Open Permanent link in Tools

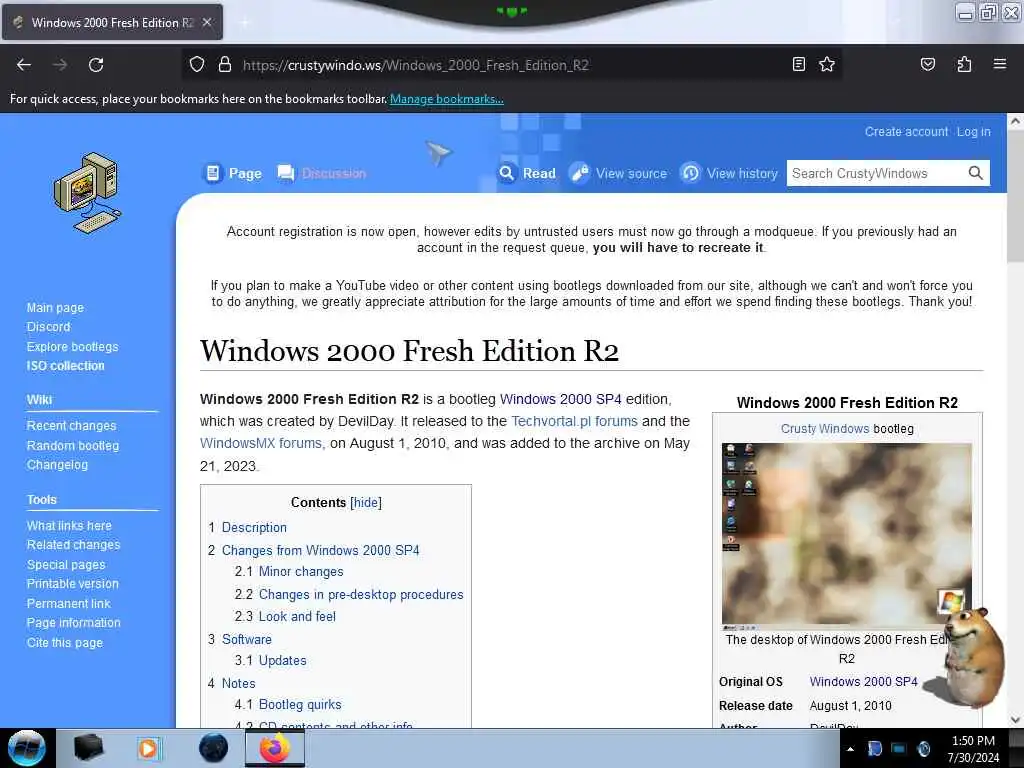(68, 603)
